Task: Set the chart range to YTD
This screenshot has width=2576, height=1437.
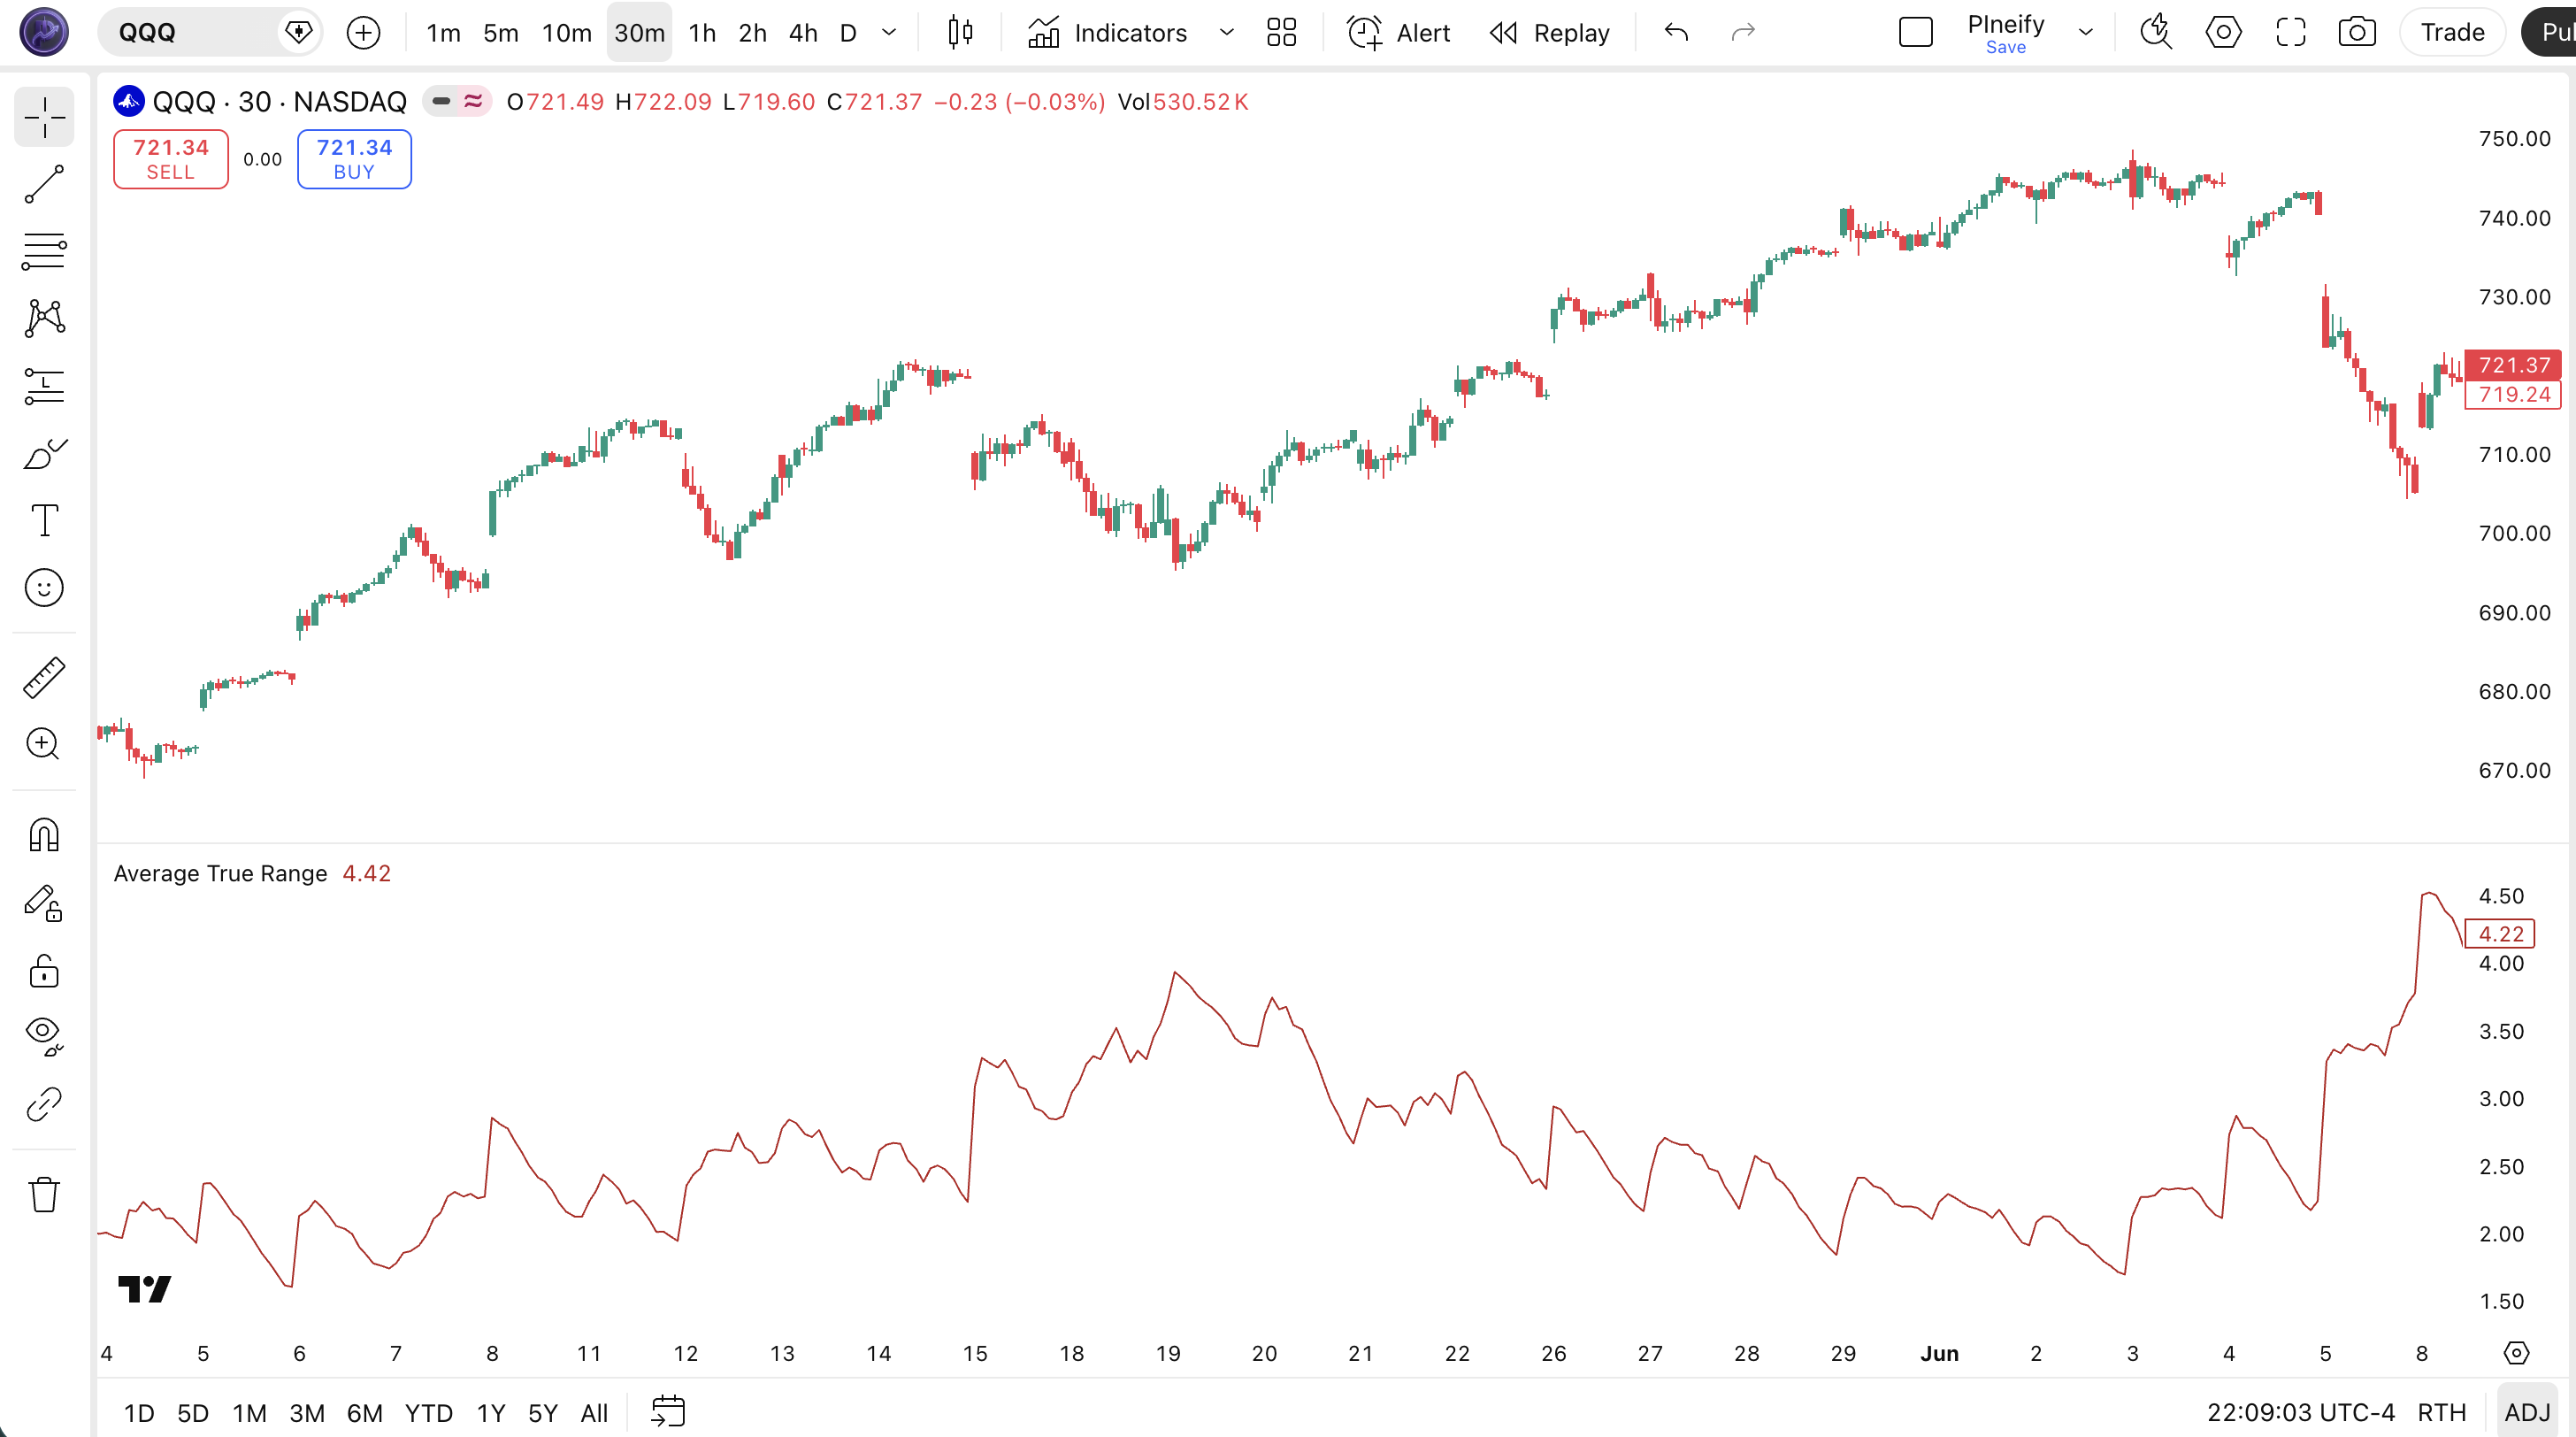Action: (x=428, y=1412)
